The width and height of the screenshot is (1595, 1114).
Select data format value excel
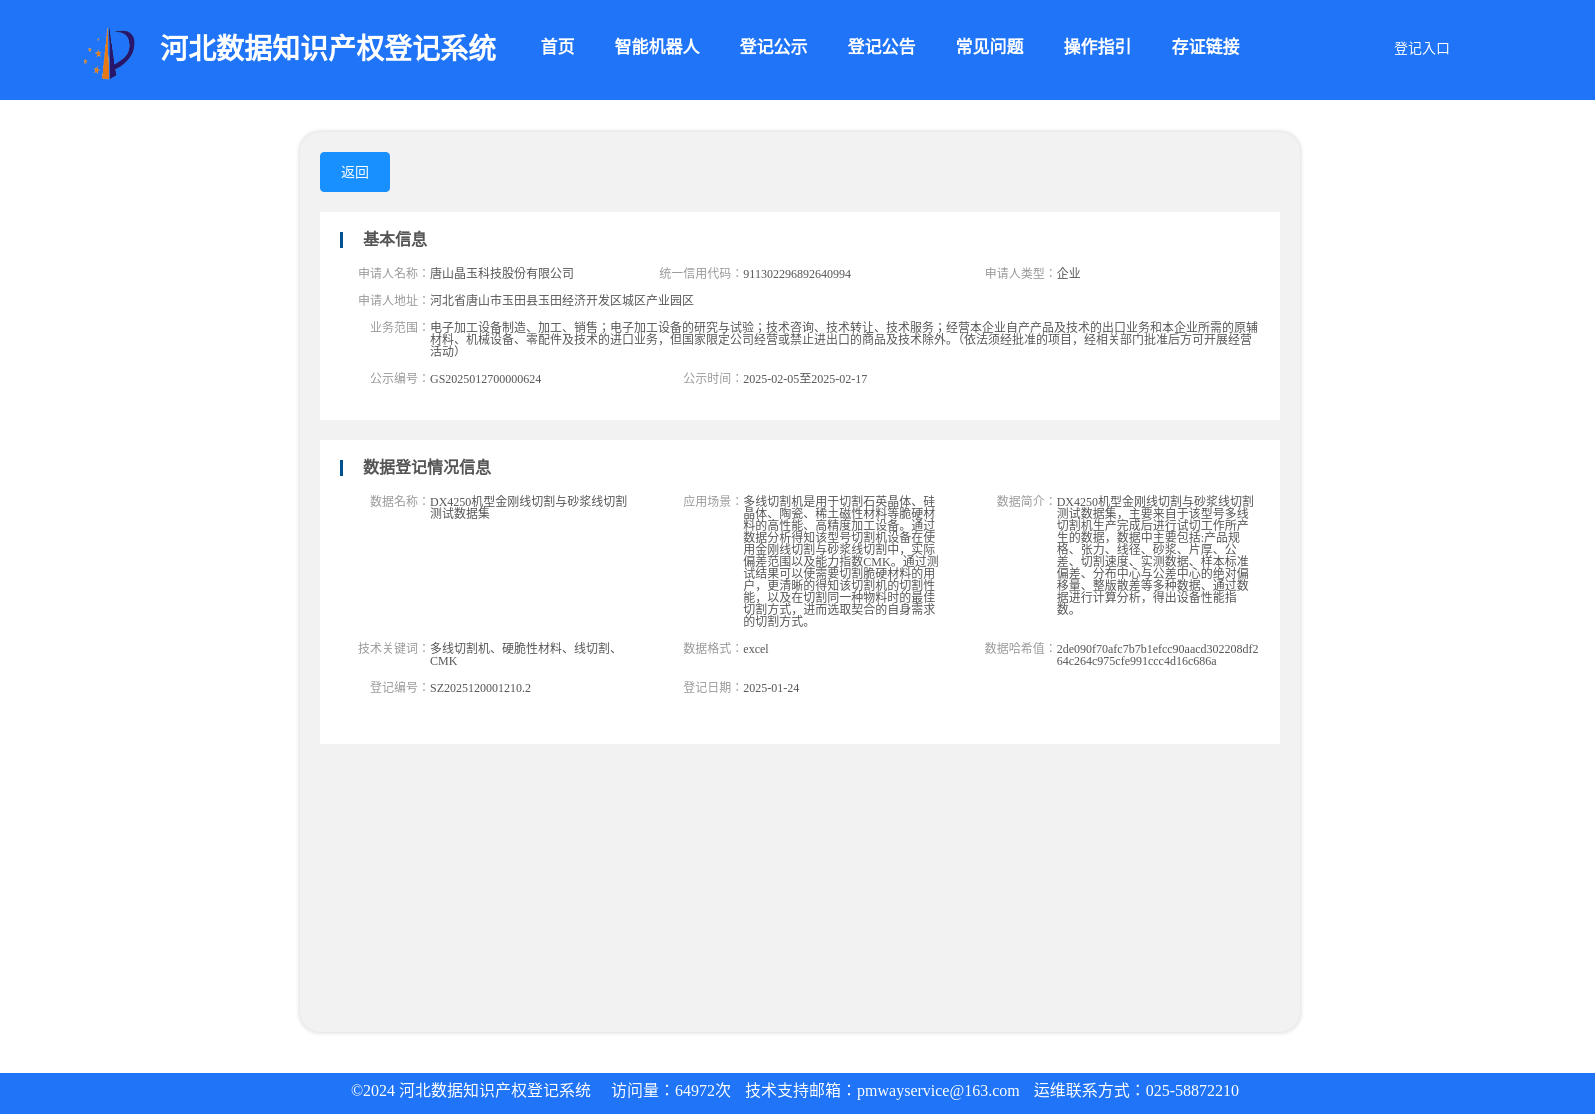(x=756, y=649)
